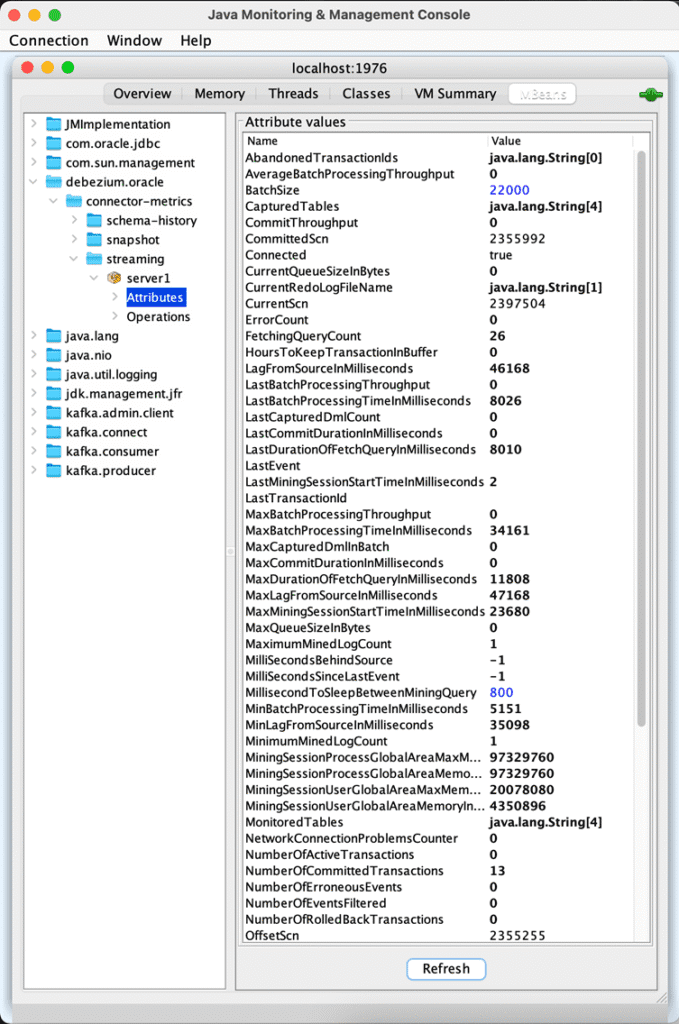Click the kafka.consumer folder icon
The image size is (679, 1024).
54,451
